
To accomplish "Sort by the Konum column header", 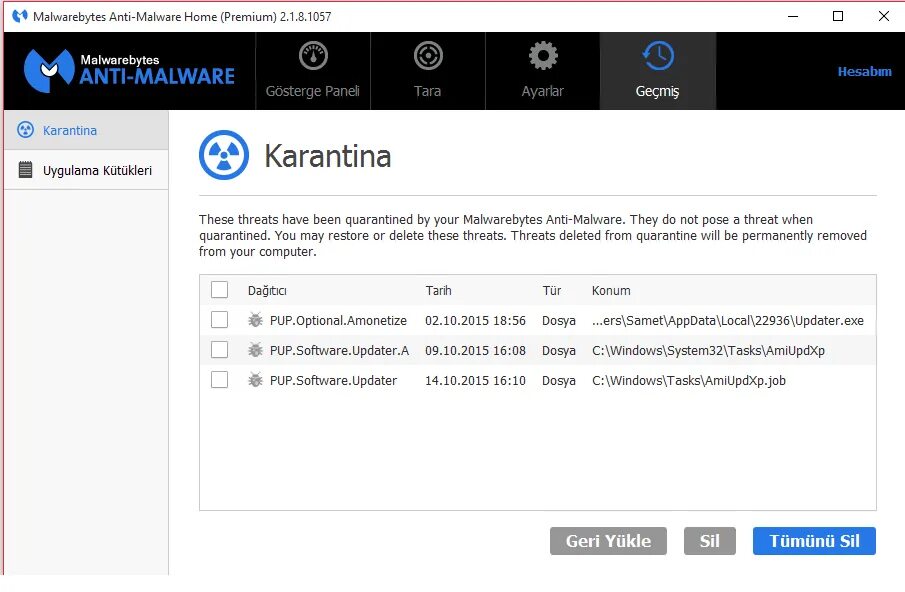I will (611, 291).
